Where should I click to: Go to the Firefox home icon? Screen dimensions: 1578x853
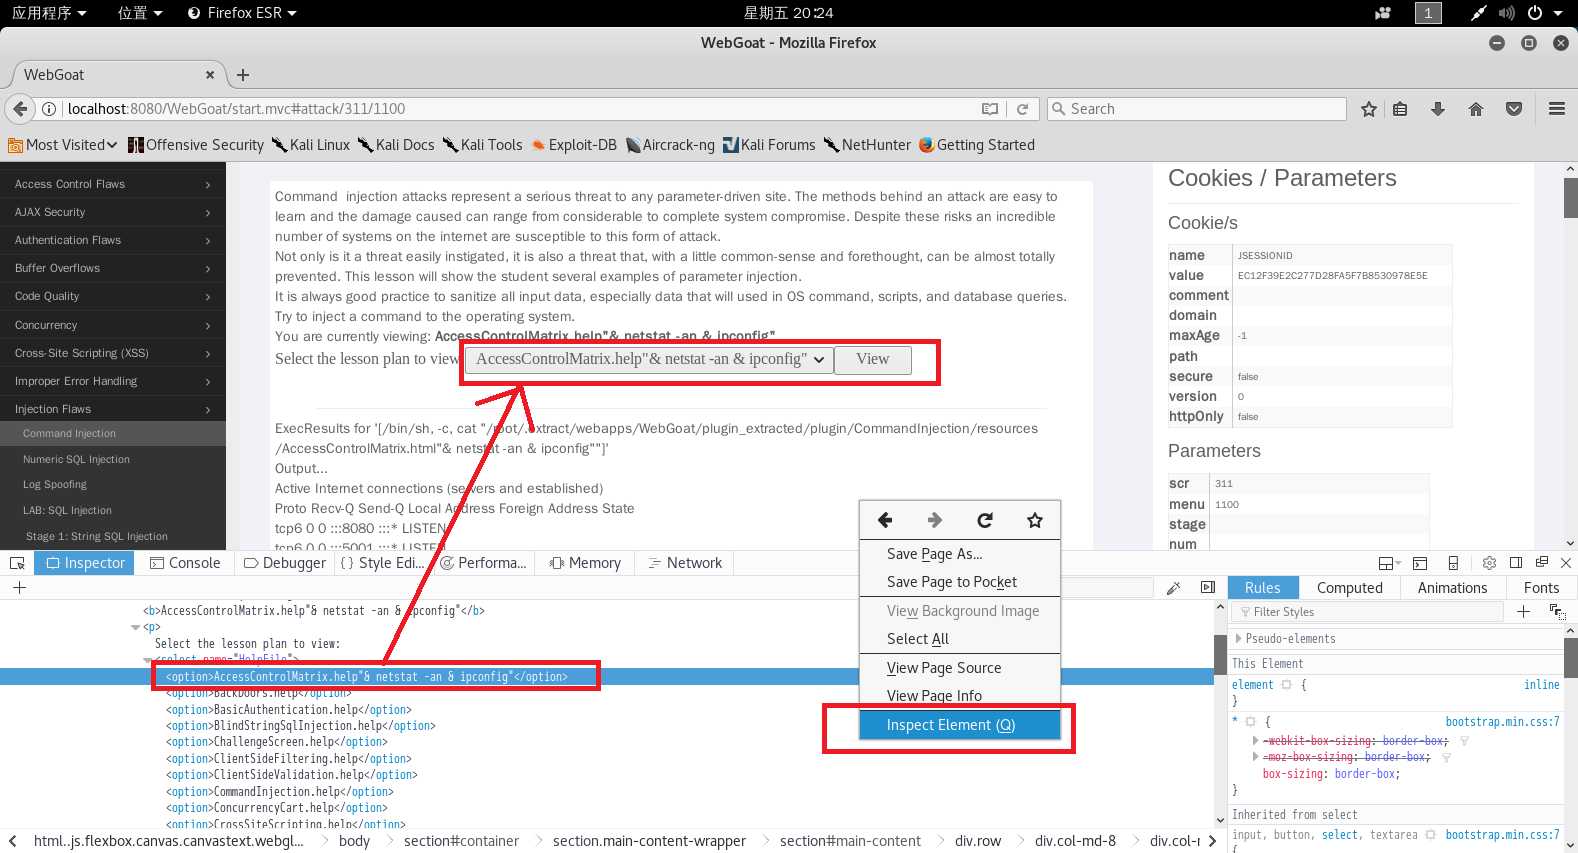(x=1476, y=109)
